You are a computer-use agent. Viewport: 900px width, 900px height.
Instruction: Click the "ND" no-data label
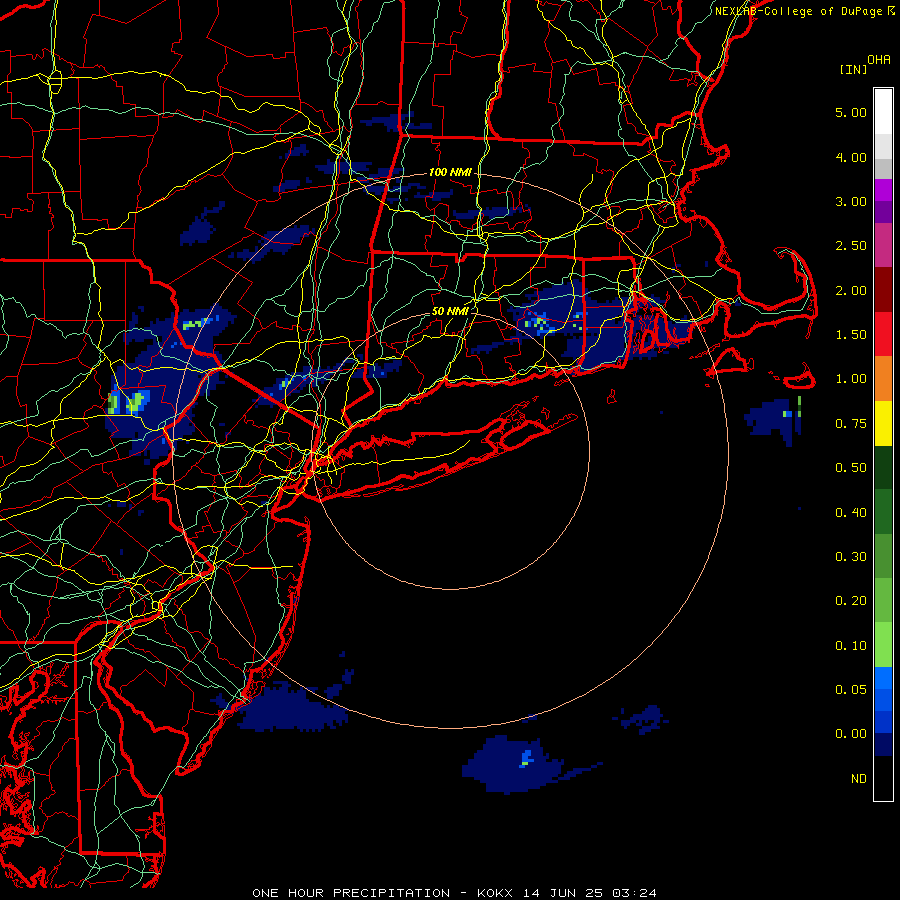859,779
